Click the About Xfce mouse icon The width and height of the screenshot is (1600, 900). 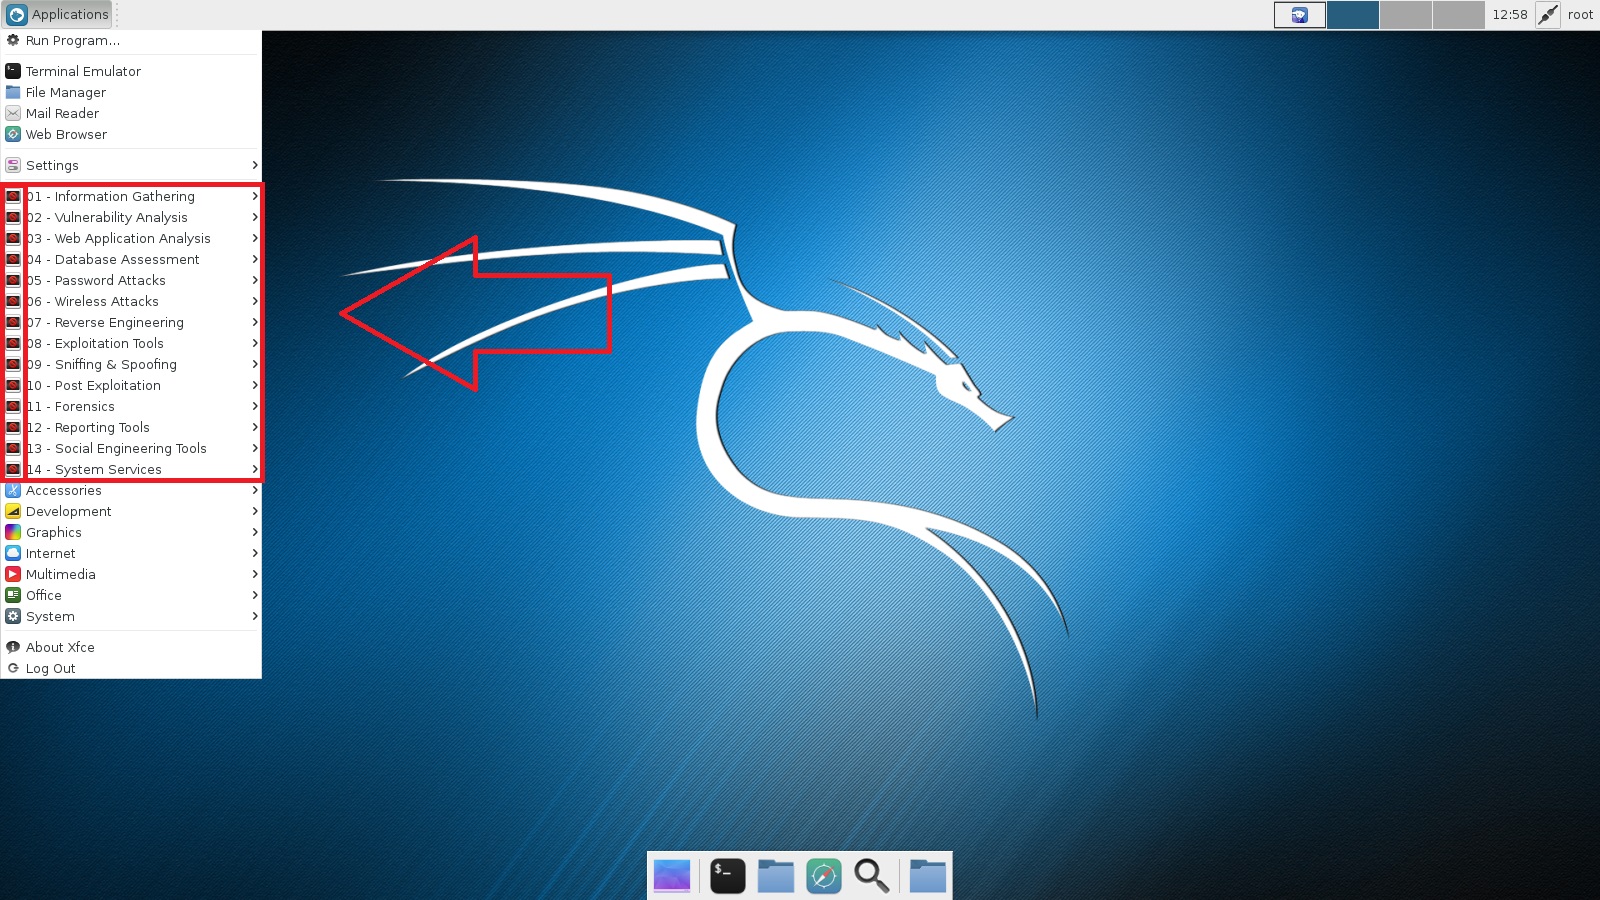(x=13, y=647)
